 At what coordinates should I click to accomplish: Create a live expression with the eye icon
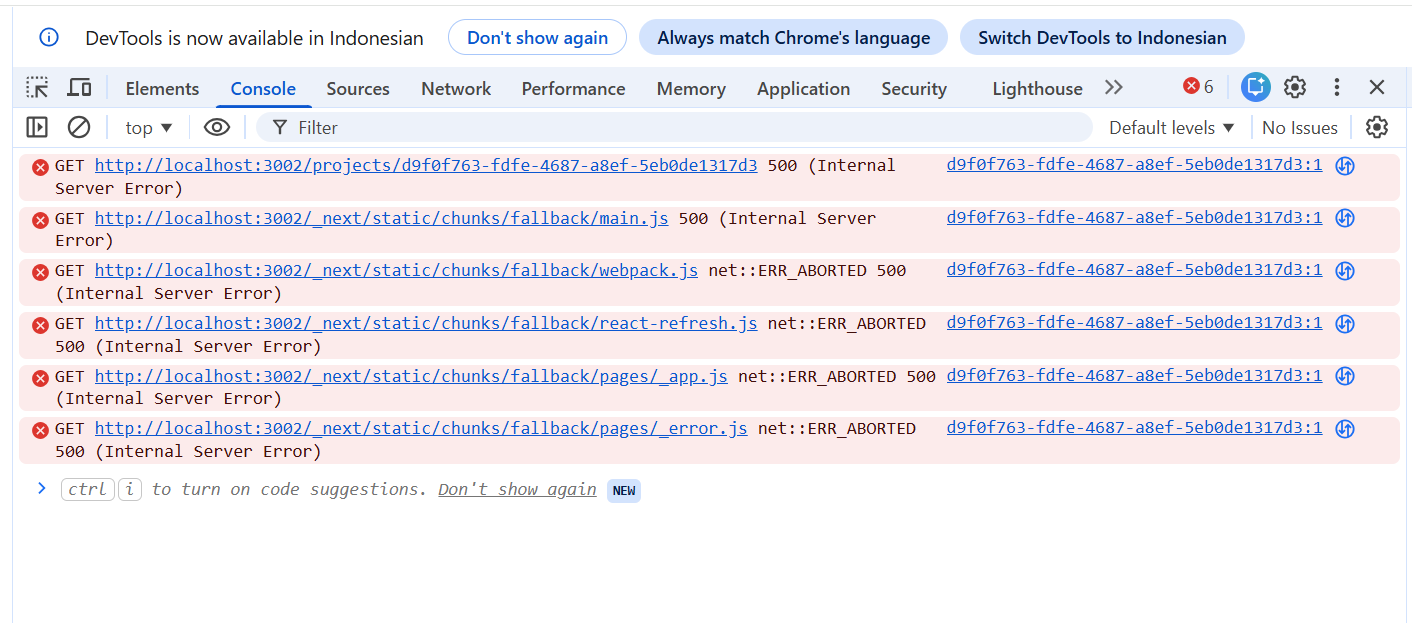pos(217,127)
